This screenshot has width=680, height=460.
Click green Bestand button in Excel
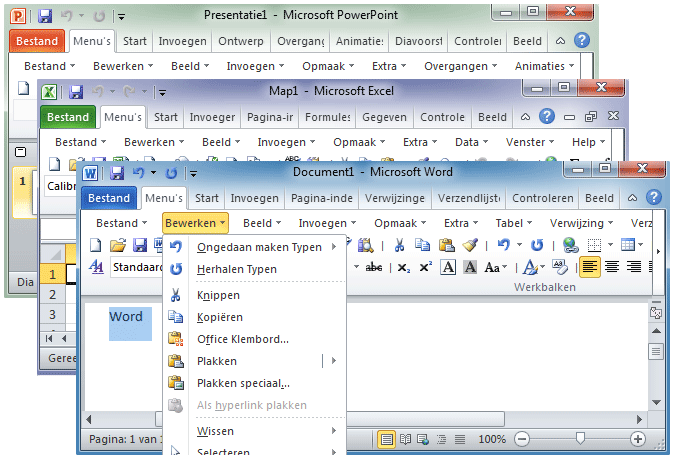pos(68,117)
